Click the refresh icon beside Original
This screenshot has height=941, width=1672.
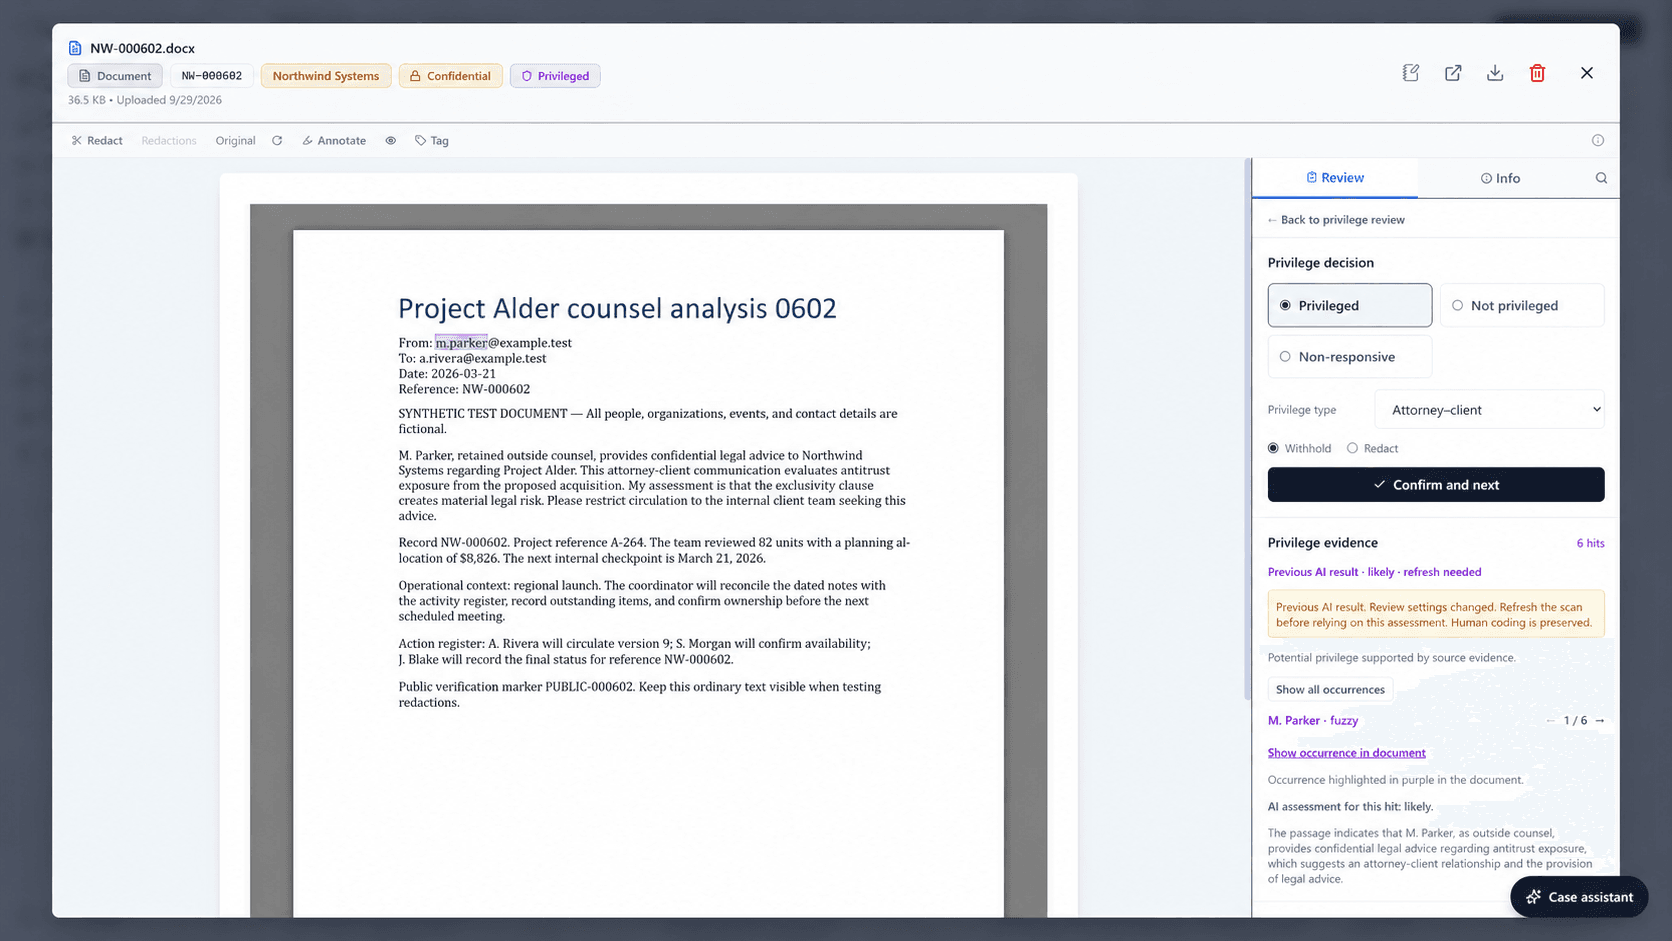277,141
